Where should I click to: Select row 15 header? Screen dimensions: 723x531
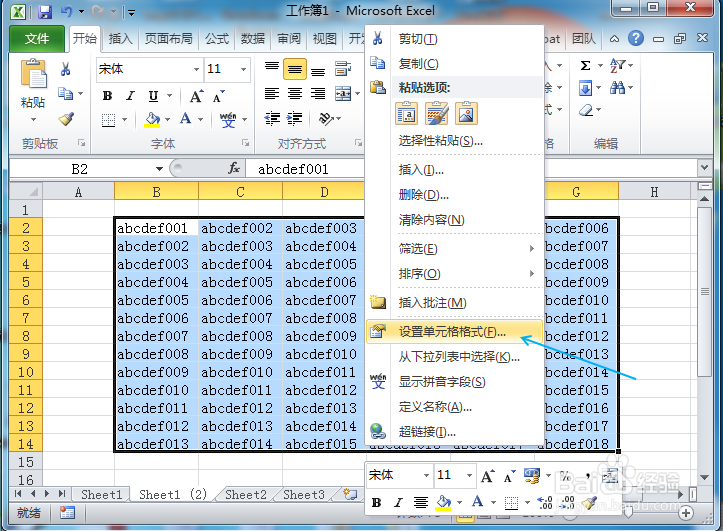26,461
